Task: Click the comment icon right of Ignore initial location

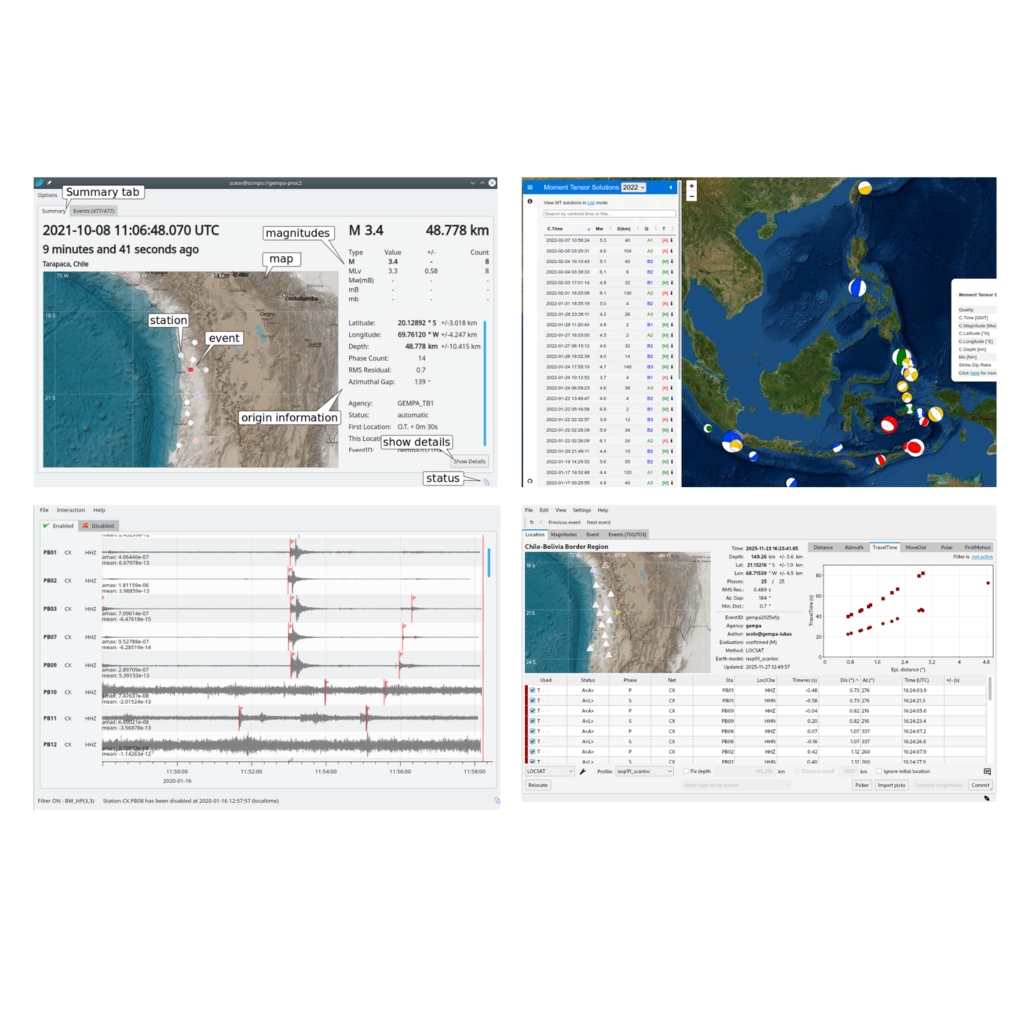Action: [987, 772]
